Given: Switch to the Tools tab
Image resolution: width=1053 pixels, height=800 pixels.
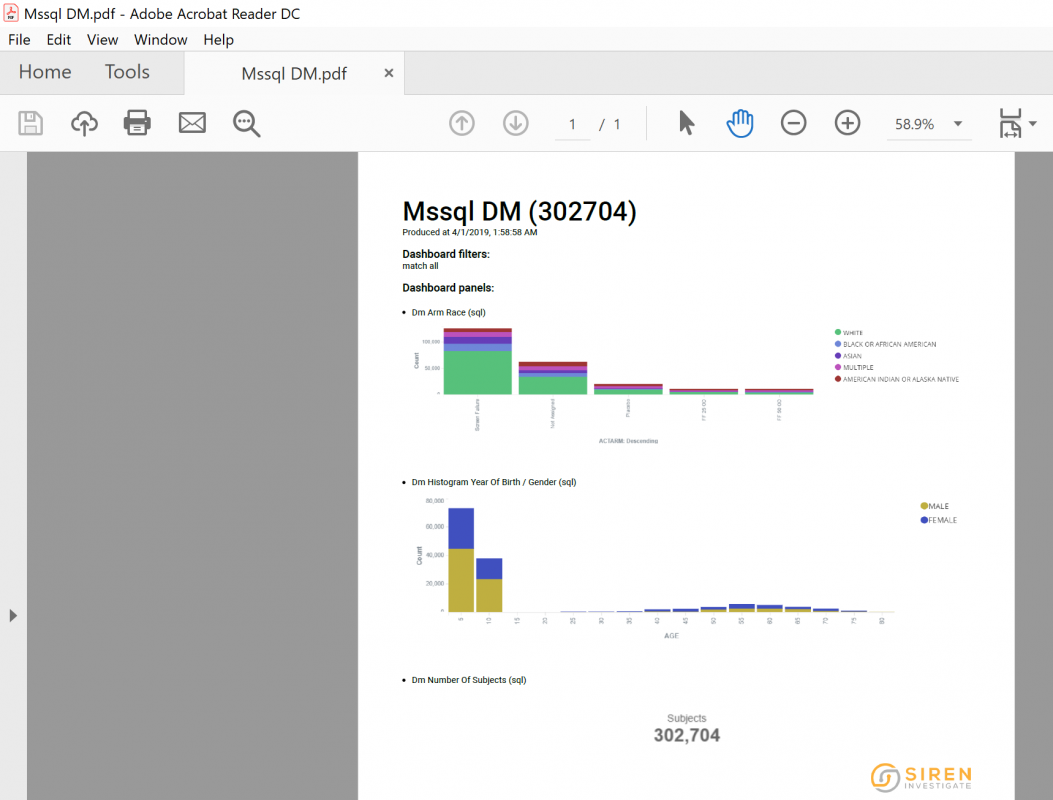Looking at the screenshot, I should (127, 72).
